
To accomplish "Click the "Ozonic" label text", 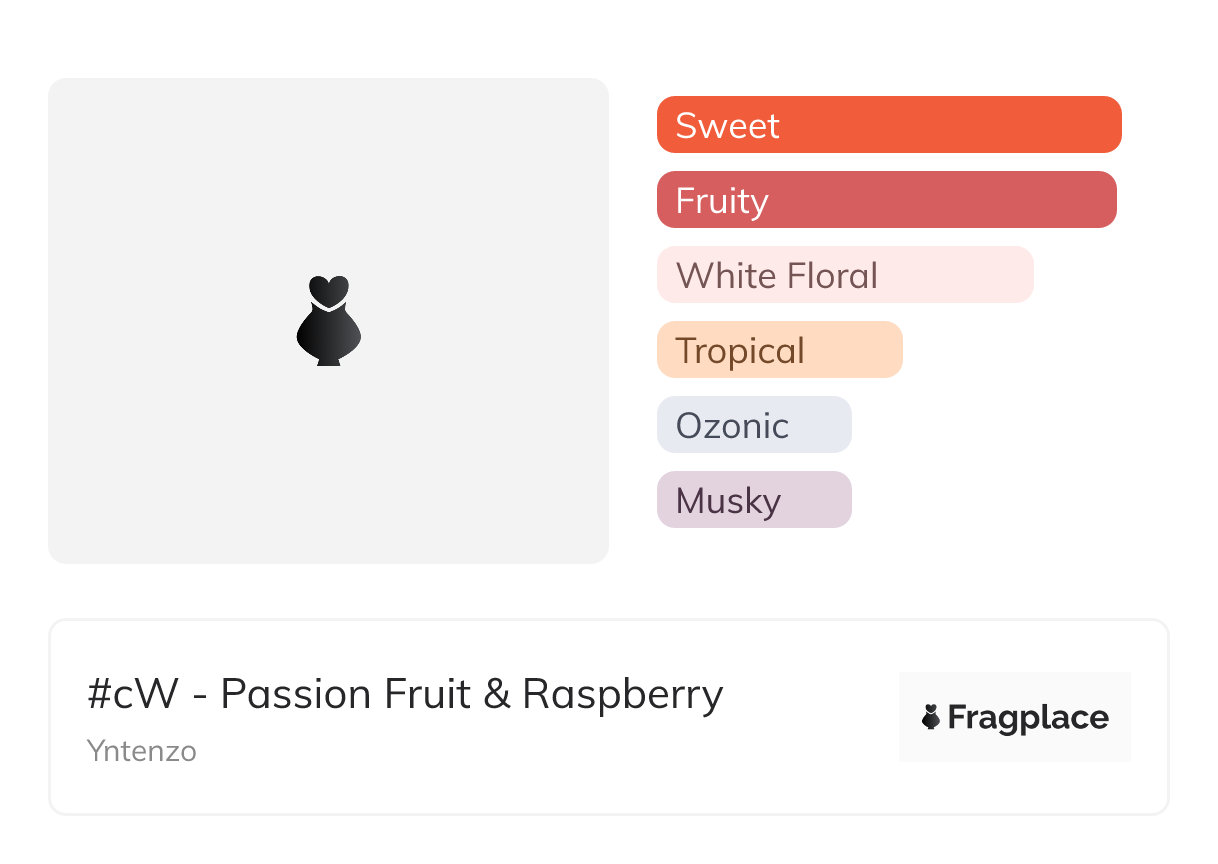I will (x=732, y=426).
